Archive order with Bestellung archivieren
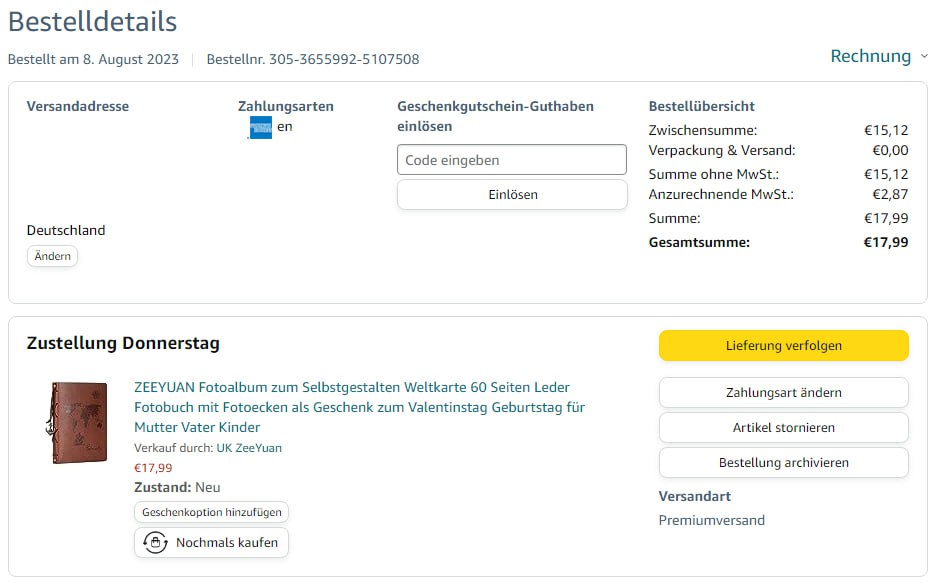This screenshot has width=935, height=585. pyautogui.click(x=783, y=463)
